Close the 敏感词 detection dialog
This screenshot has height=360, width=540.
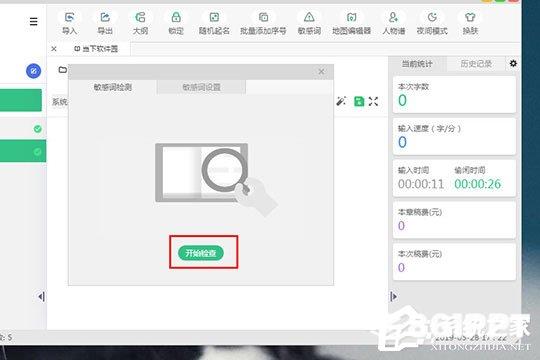tap(321, 71)
